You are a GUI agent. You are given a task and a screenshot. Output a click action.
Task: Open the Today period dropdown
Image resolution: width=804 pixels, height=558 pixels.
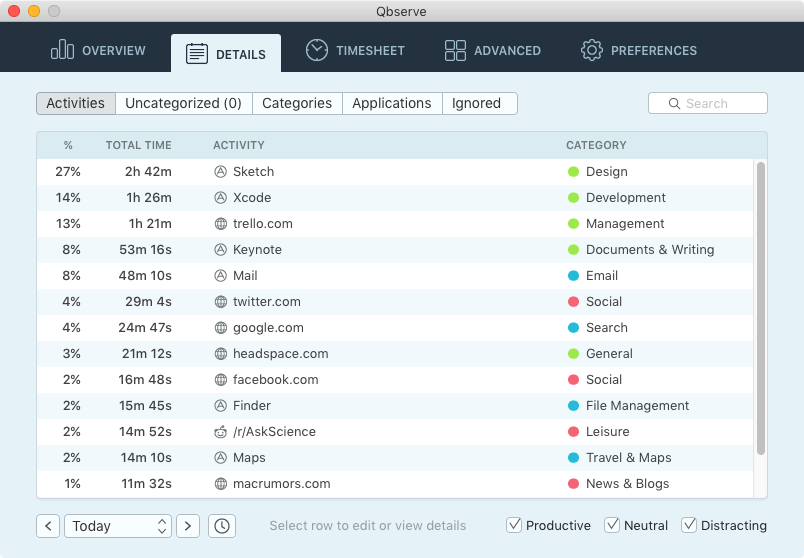tap(118, 526)
